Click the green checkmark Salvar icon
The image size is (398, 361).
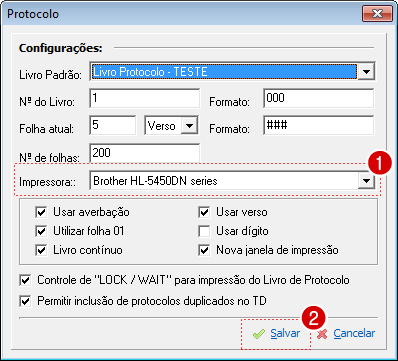259,334
